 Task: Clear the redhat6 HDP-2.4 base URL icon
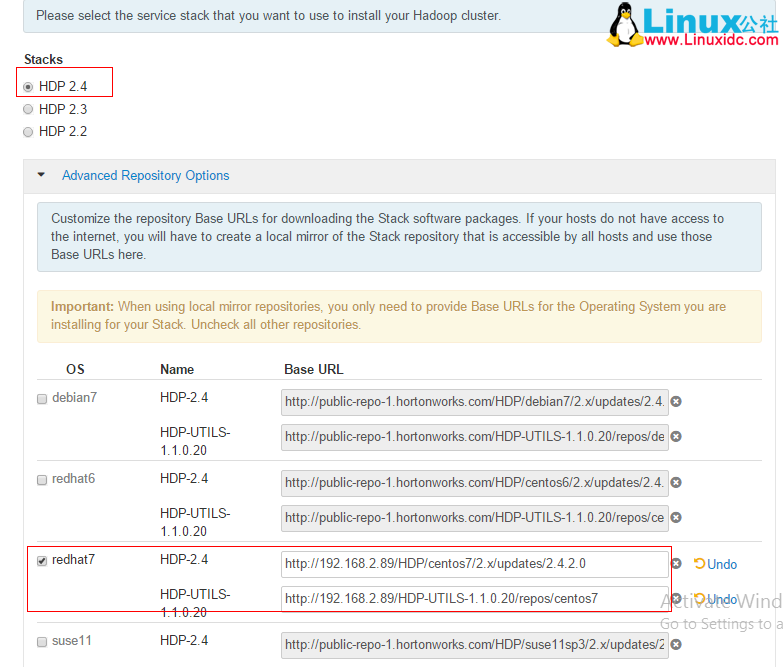pyautogui.click(x=676, y=482)
